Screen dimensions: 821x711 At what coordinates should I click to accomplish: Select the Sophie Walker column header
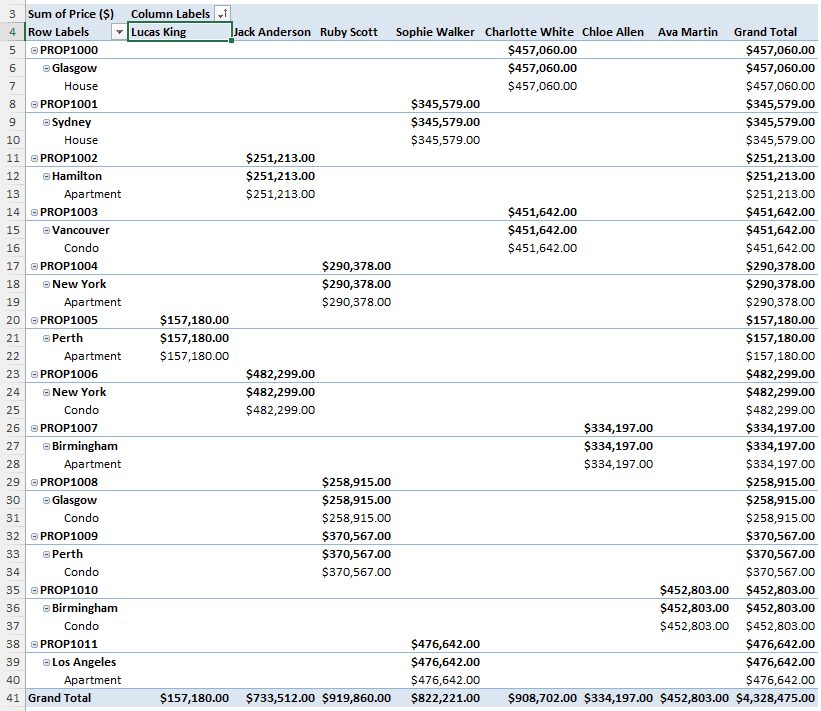click(x=435, y=32)
